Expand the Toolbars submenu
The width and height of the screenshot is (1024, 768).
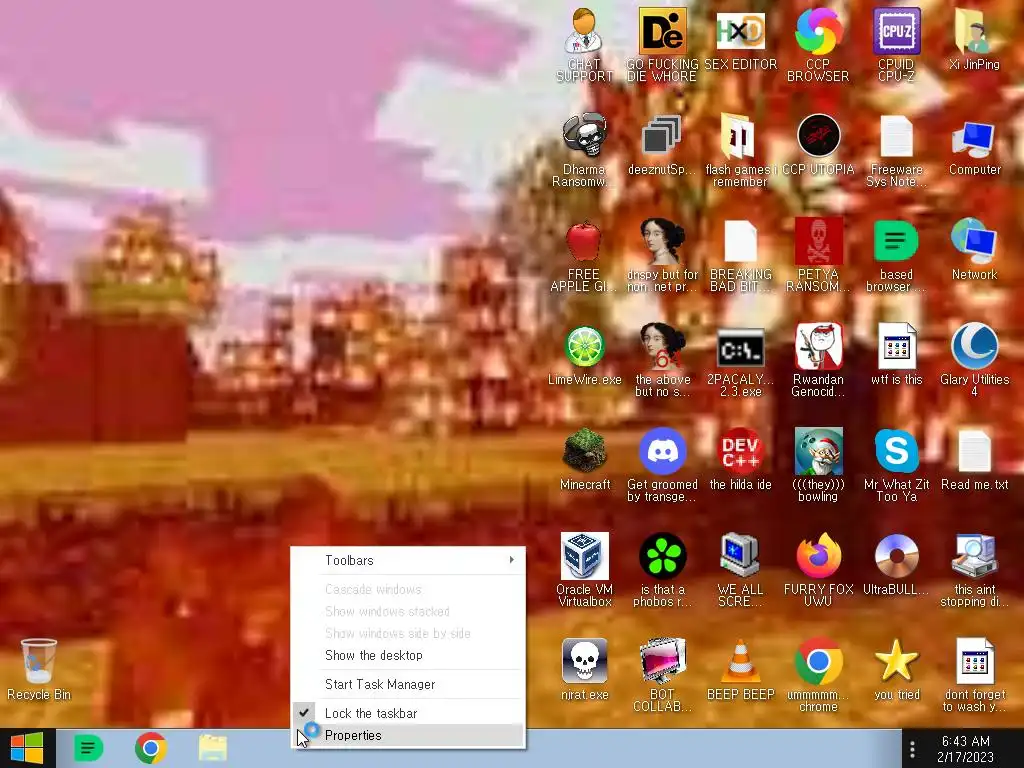coord(409,560)
